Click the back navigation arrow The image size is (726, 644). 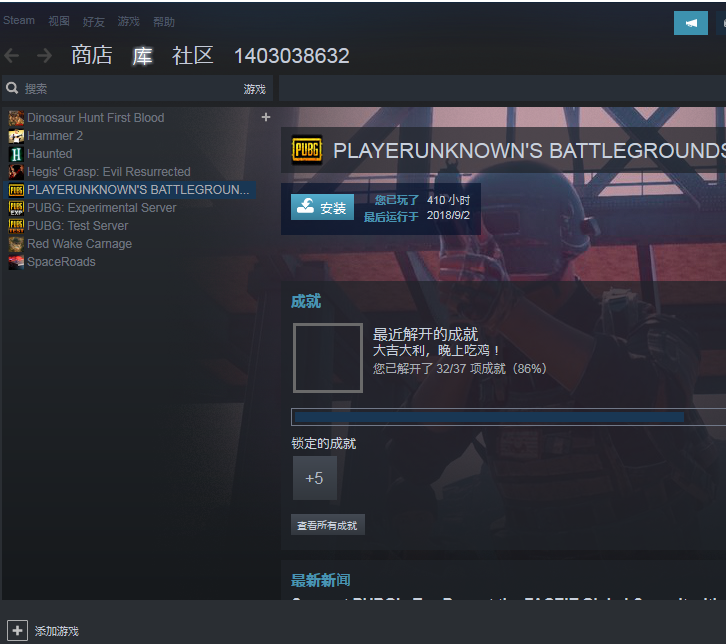click(x=12, y=56)
